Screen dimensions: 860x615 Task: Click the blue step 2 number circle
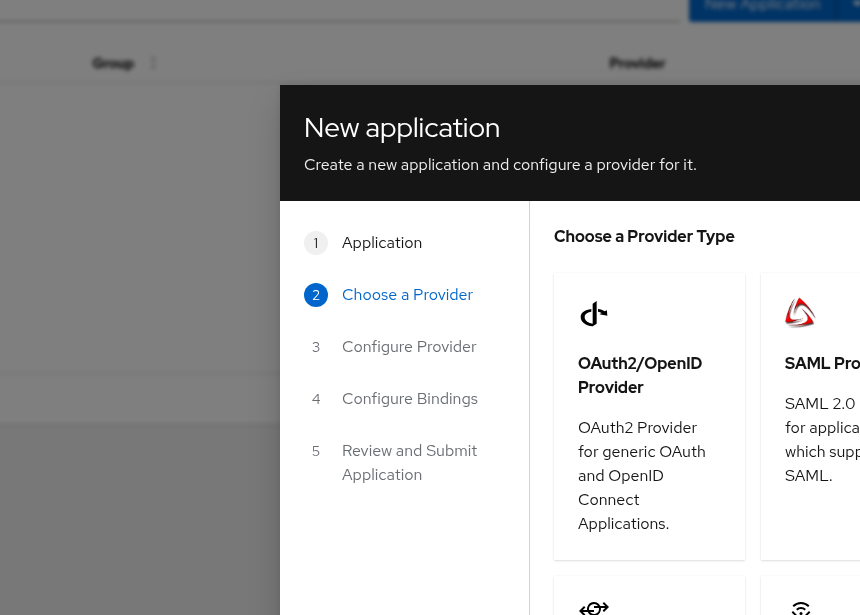(316, 295)
